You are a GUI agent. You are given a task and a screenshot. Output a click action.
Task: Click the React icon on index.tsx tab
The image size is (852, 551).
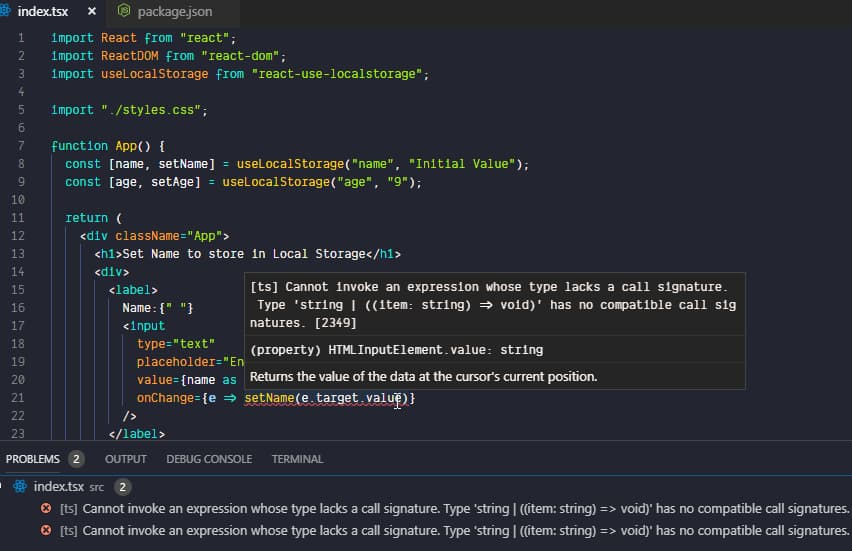[10, 12]
